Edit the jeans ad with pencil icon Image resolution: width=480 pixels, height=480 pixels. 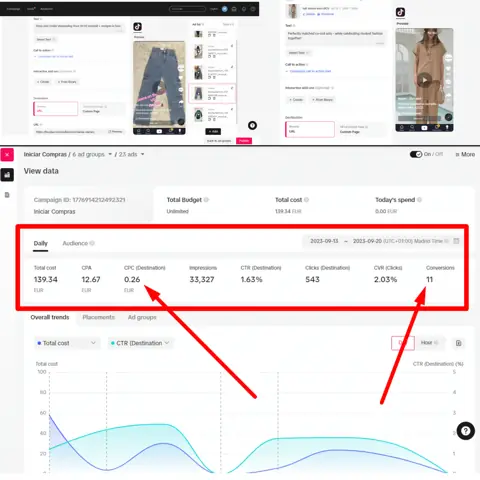click(x=232, y=88)
